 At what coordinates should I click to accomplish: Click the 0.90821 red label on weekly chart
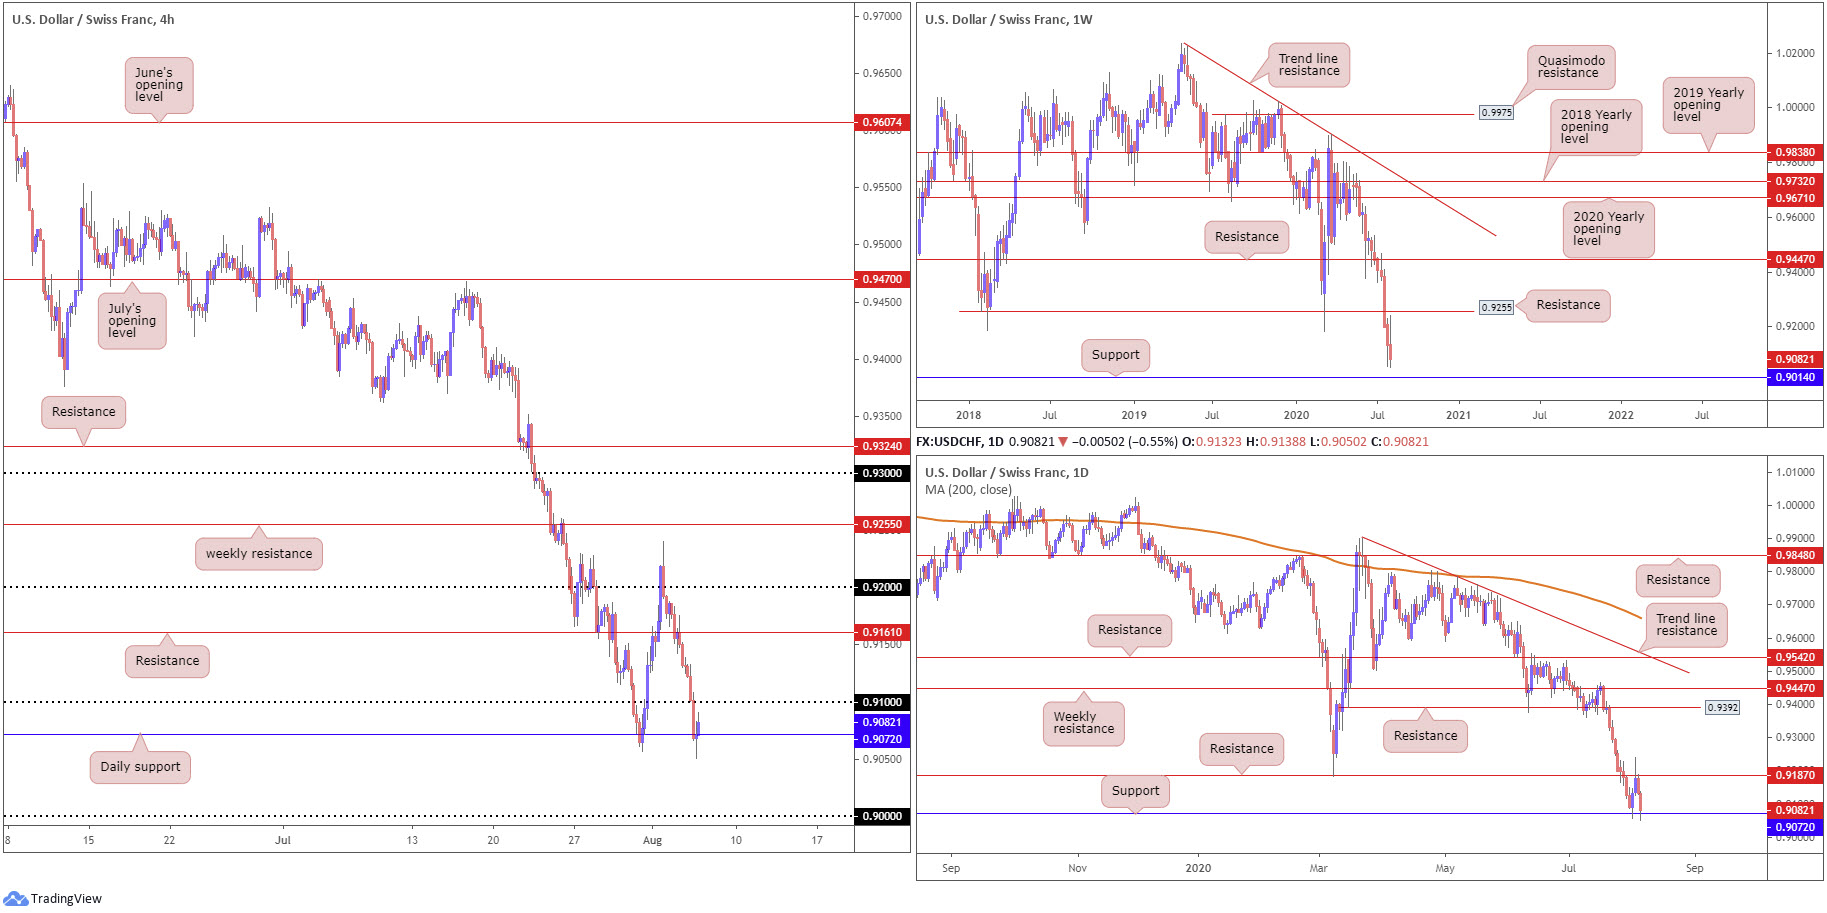(x=1794, y=359)
